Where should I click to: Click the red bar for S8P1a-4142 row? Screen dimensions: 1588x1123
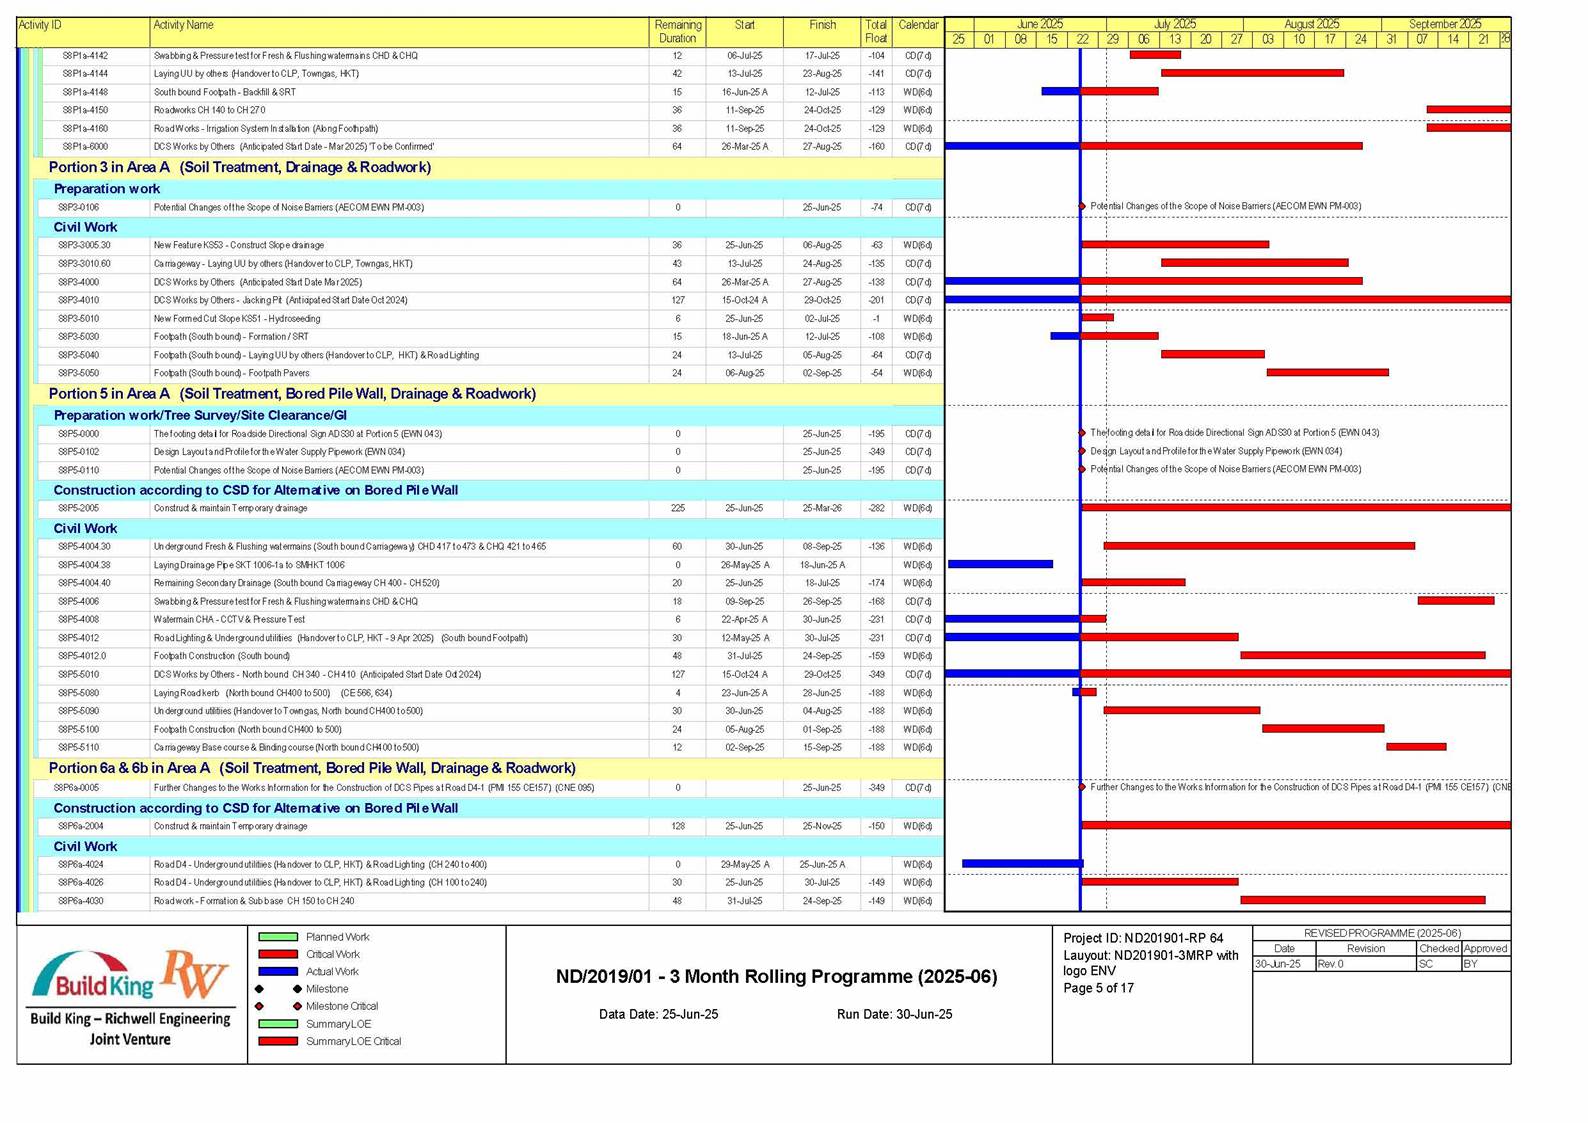(1155, 55)
